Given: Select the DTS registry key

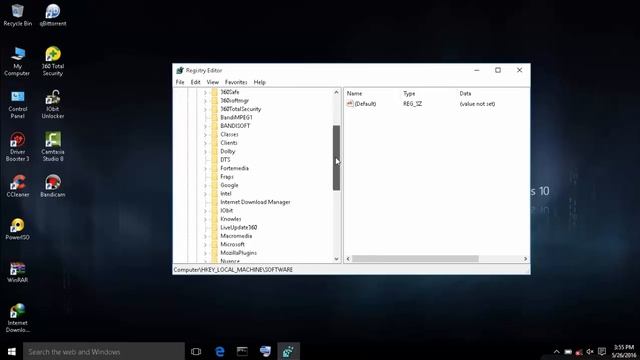Looking at the screenshot, I should pyautogui.click(x=225, y=160).
